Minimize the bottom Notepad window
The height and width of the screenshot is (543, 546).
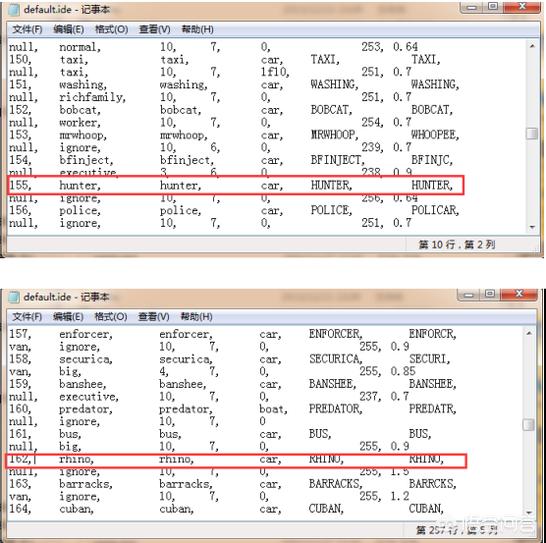coord(469,295)
